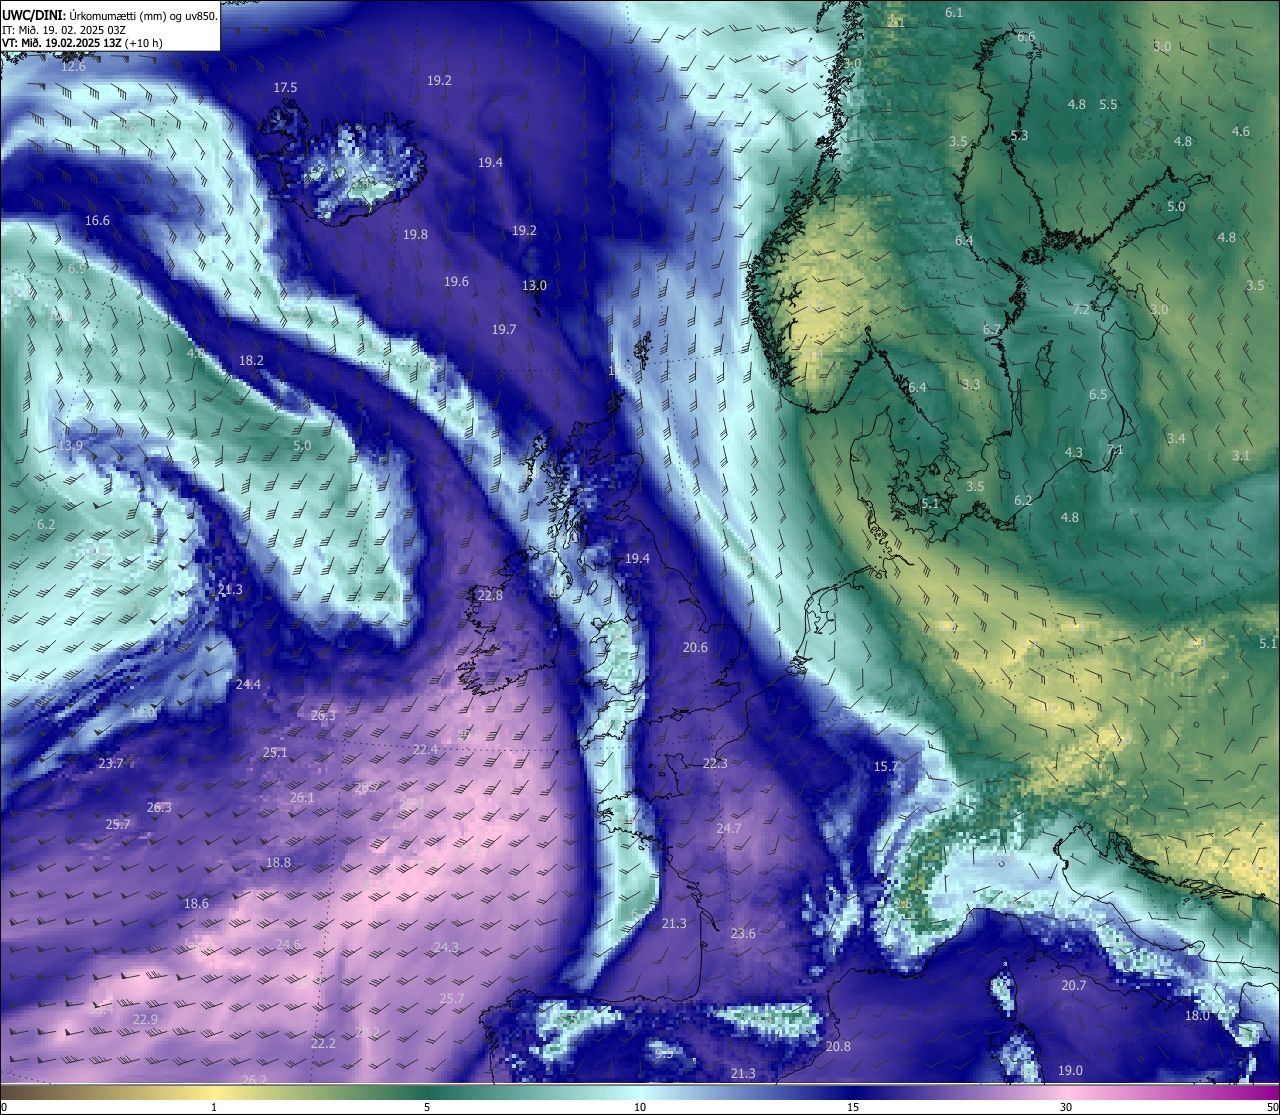Click the 20.7 value near Italy
Screen dimensions: 1280x1115
tap(1073, 986)
